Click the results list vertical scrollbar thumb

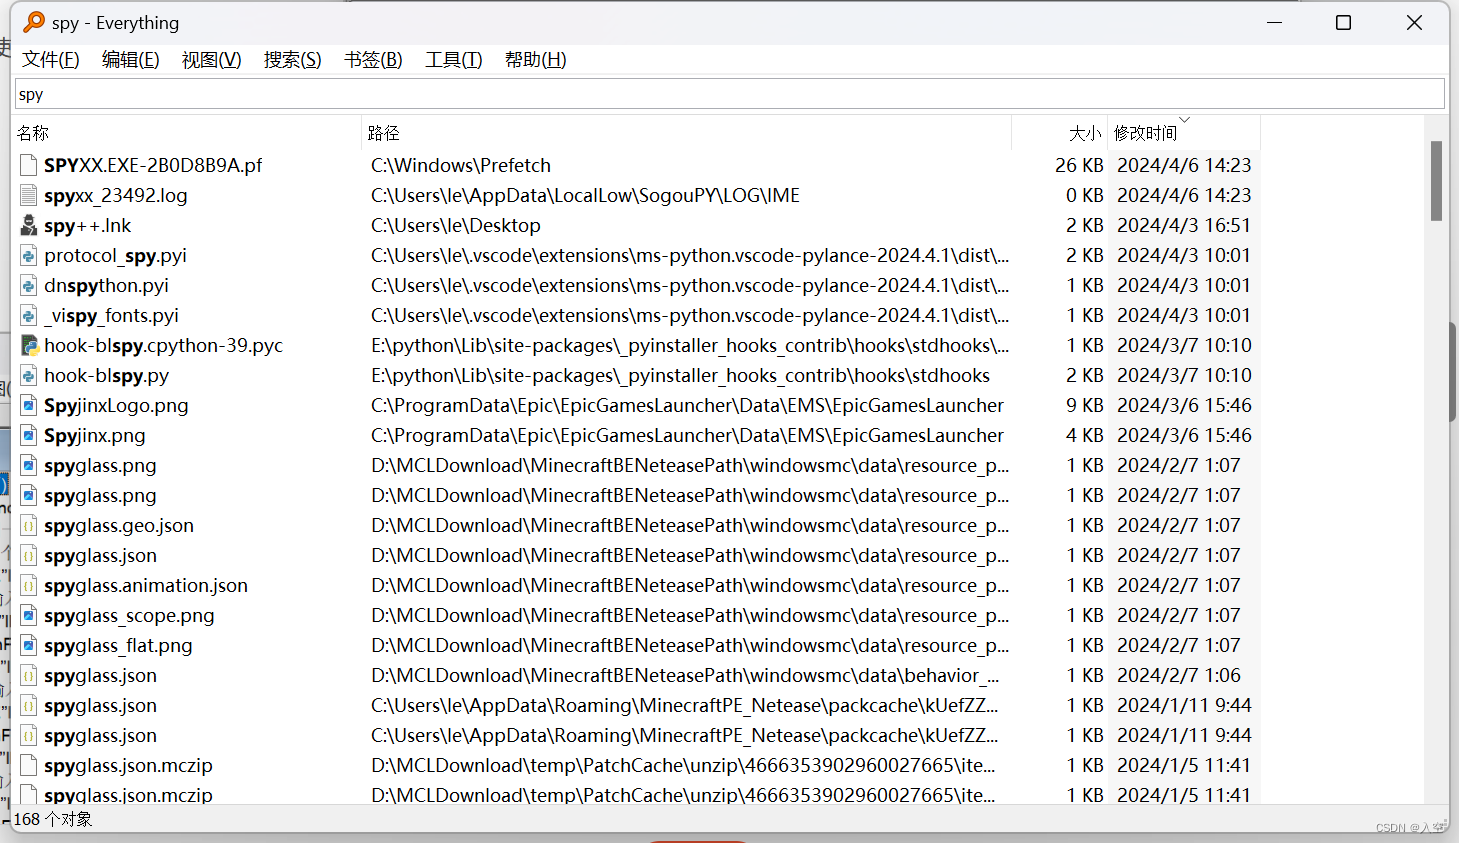tap(1436, 180)
